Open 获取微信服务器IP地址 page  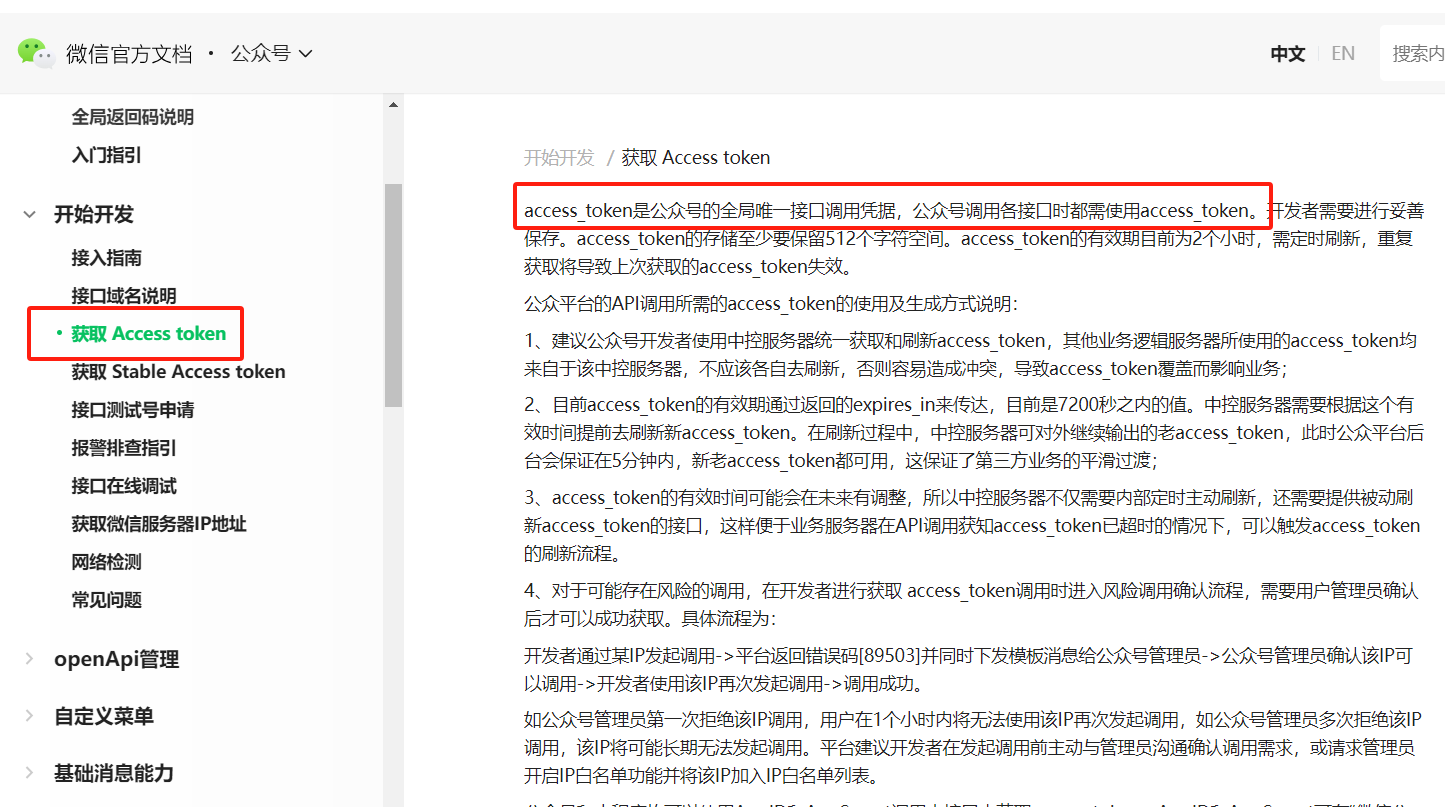(159, 524)
